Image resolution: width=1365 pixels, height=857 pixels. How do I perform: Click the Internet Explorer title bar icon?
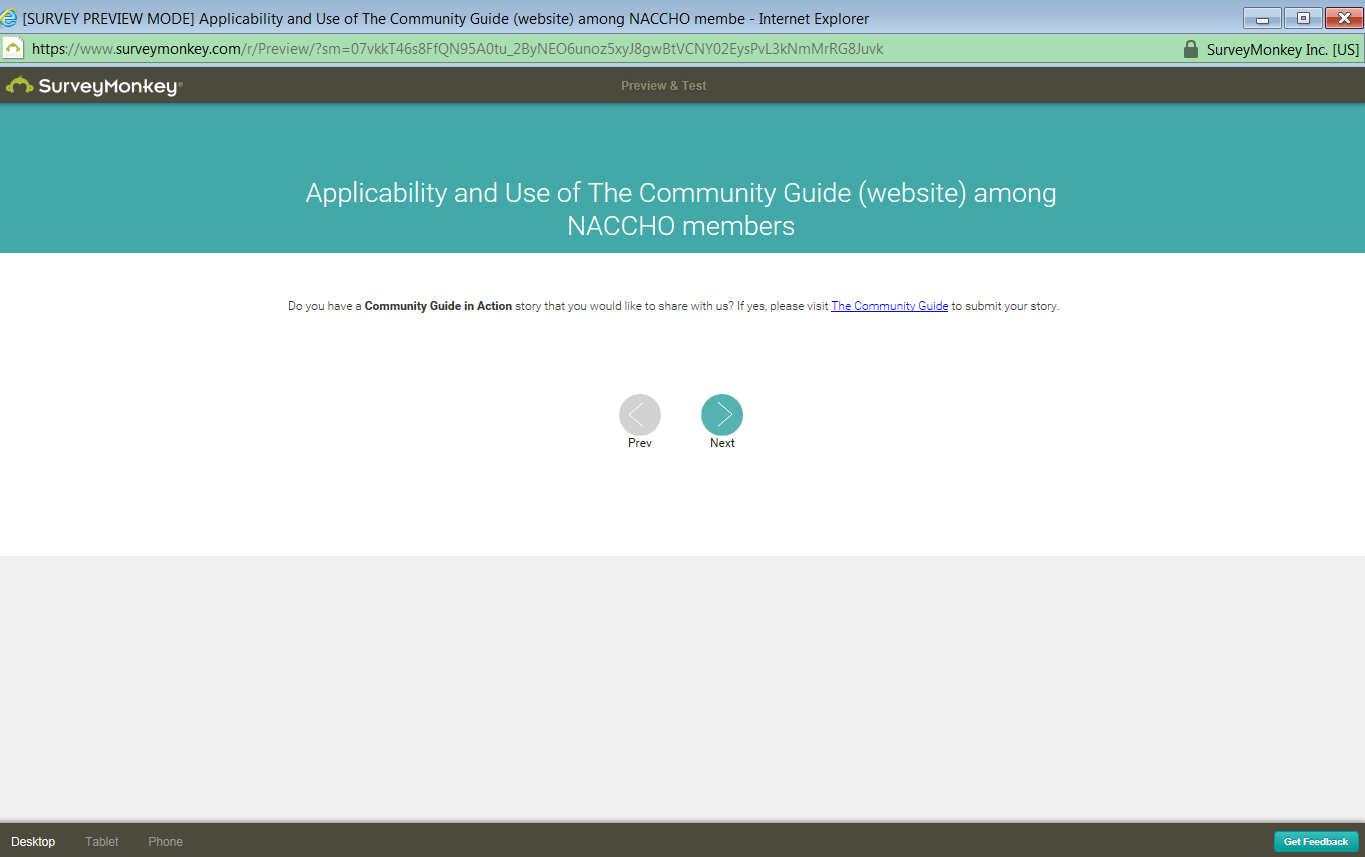point(10,18)
